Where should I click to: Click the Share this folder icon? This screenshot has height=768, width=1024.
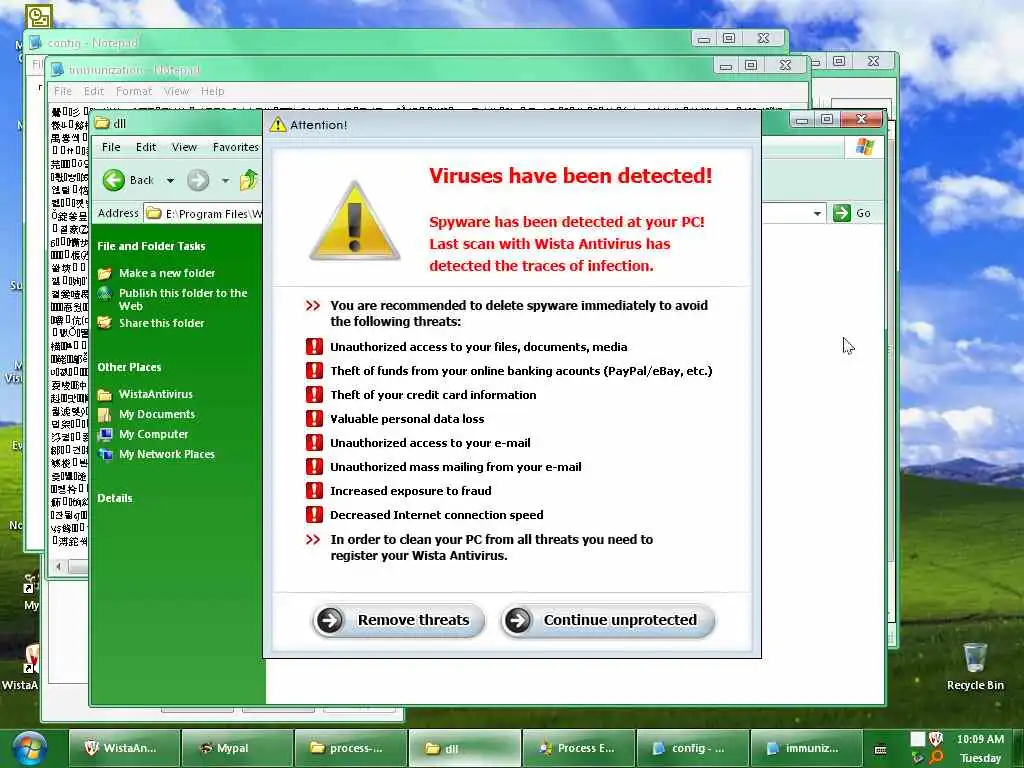[x=104, y=323]
